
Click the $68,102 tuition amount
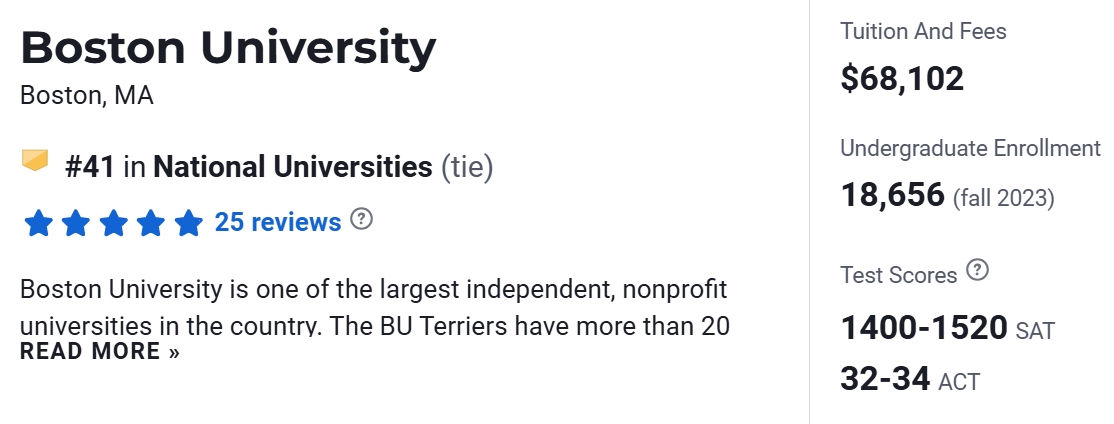pyautogui.click(x=902, y=77)
